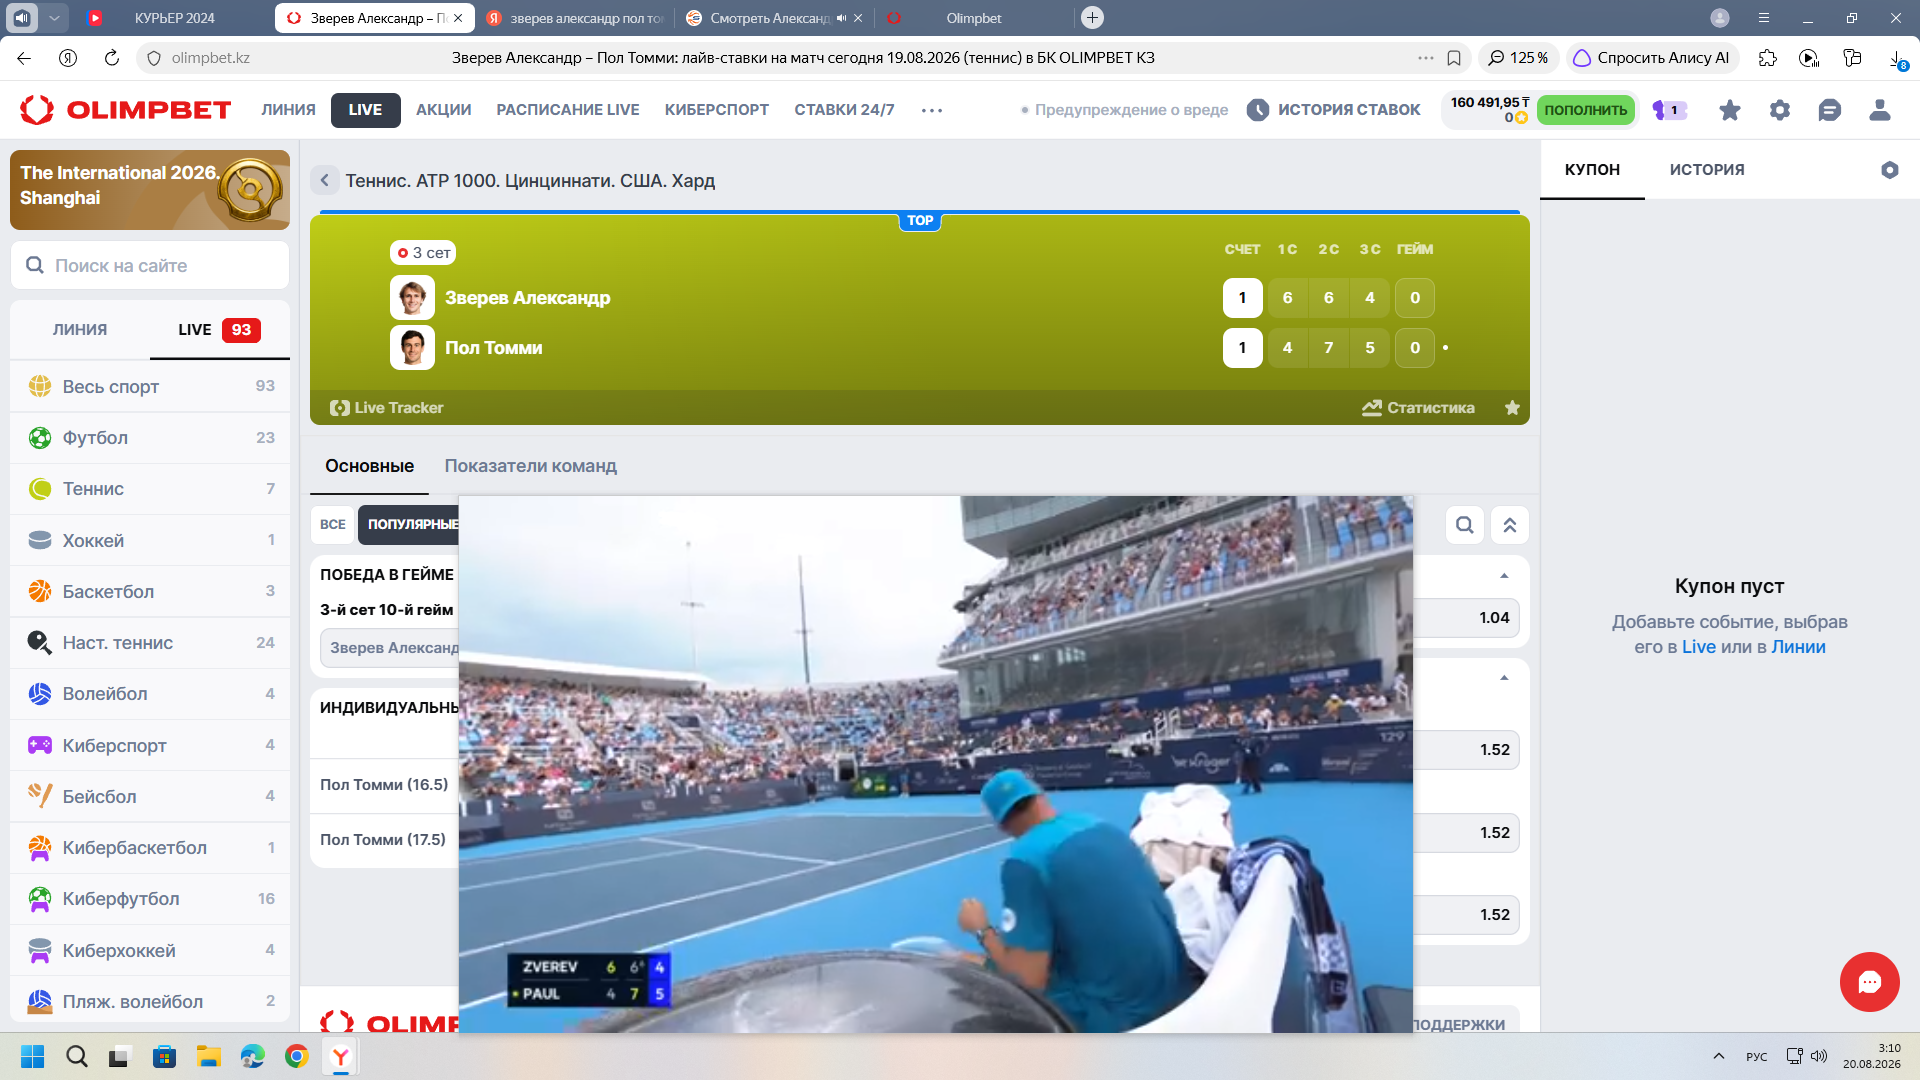Select Наст. теннис in sports list

(x=150, y=643)
